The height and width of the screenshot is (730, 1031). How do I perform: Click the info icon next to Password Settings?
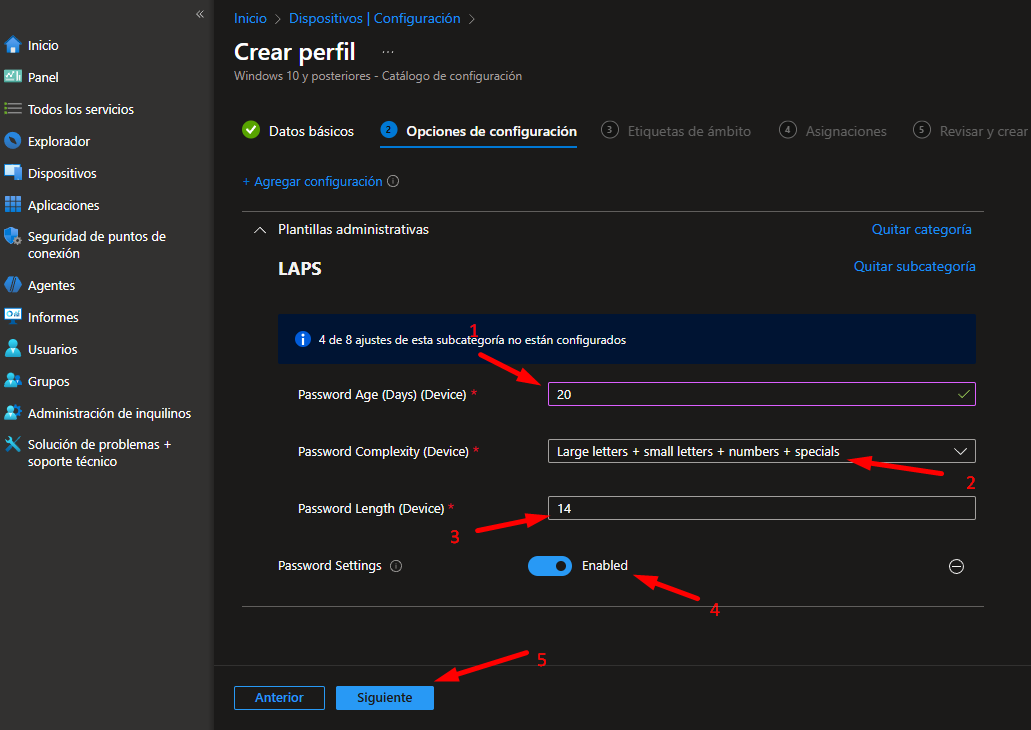tap(396, 566)
